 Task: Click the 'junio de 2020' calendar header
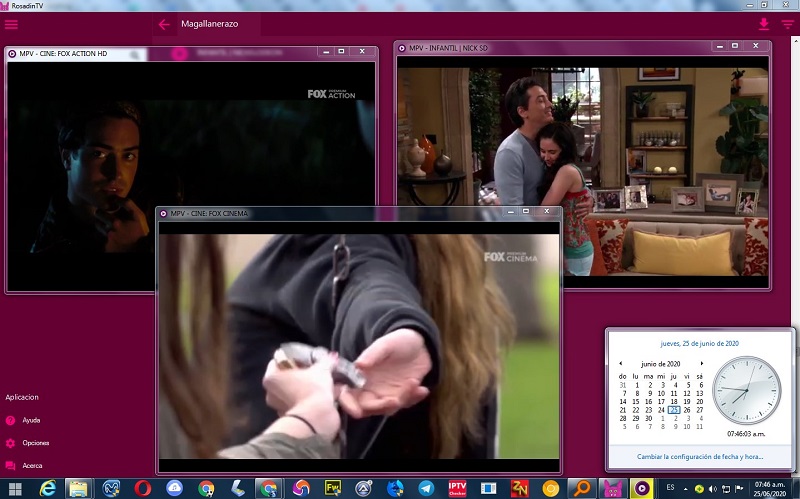click(660, 364)
